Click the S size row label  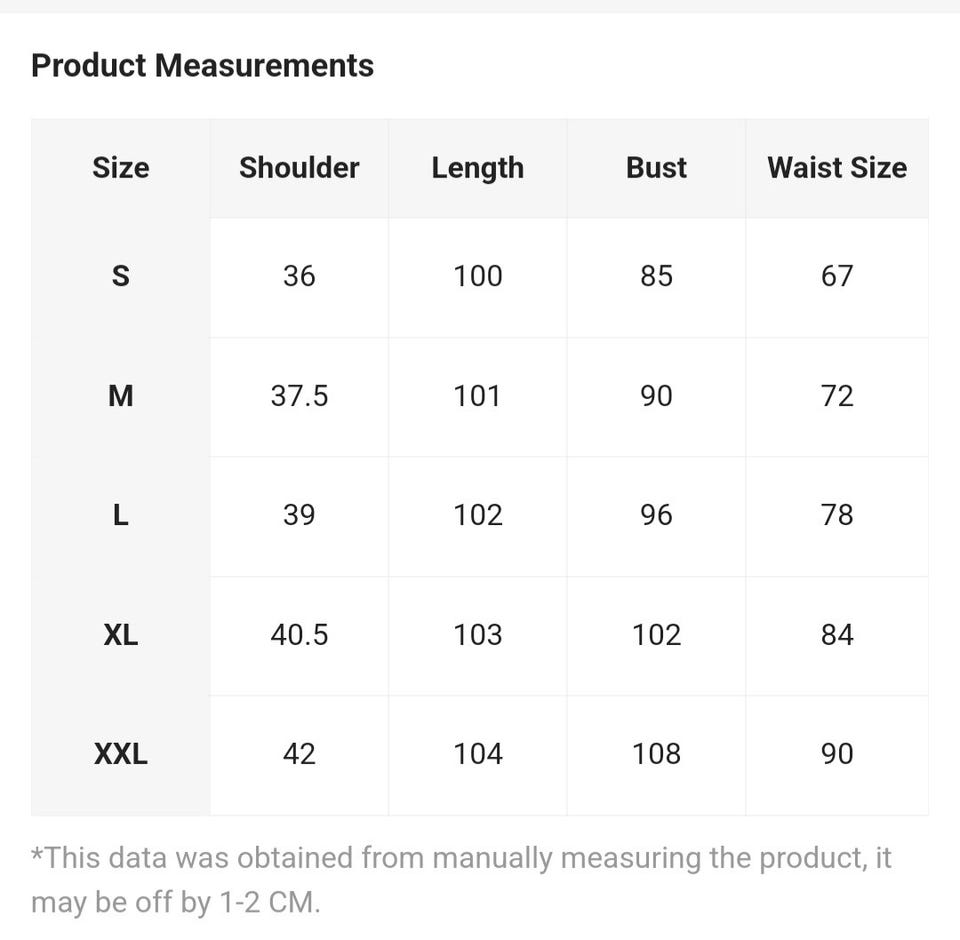120,276
